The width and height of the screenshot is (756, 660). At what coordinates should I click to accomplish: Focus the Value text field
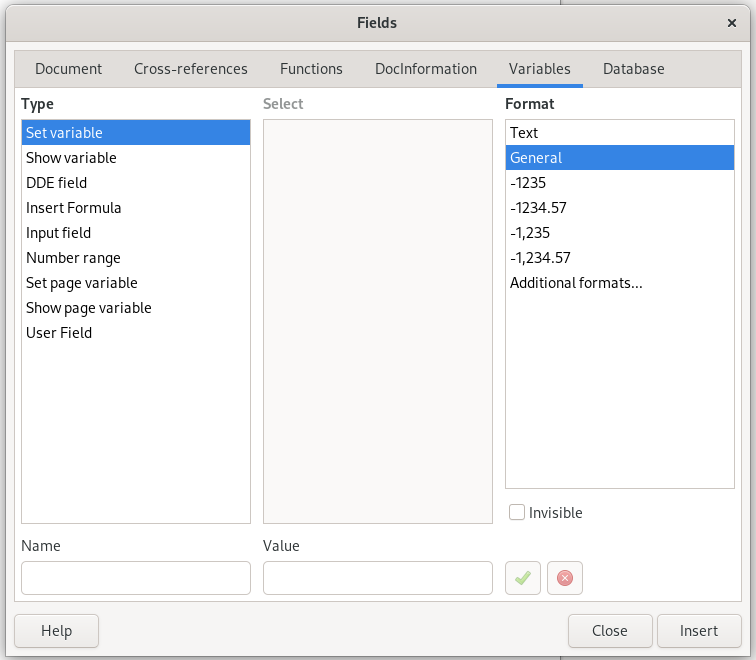pos(377,578)
